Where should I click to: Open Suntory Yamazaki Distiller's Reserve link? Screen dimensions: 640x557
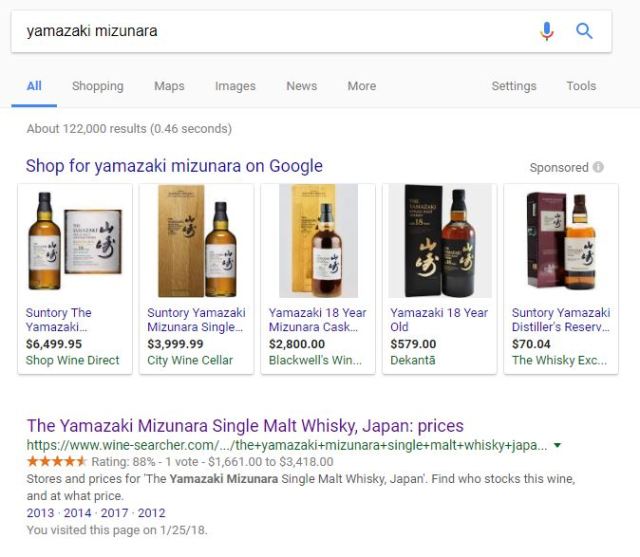click(x=561, y=320)
